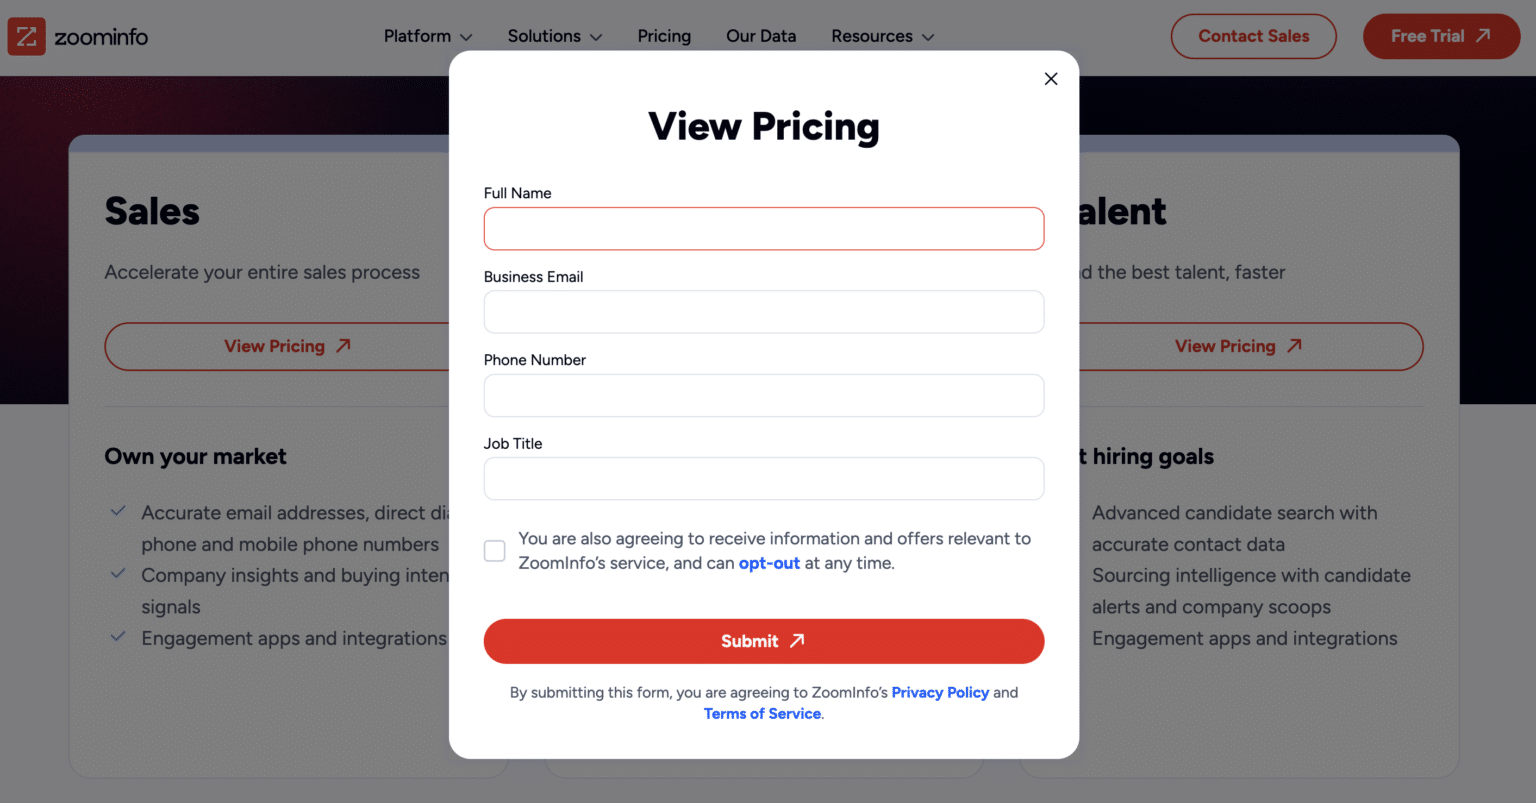Click the checkmark icon beside Engagement apps and integrations
Viewport: 1536px width, 803px height.
(x=118, y=637)
